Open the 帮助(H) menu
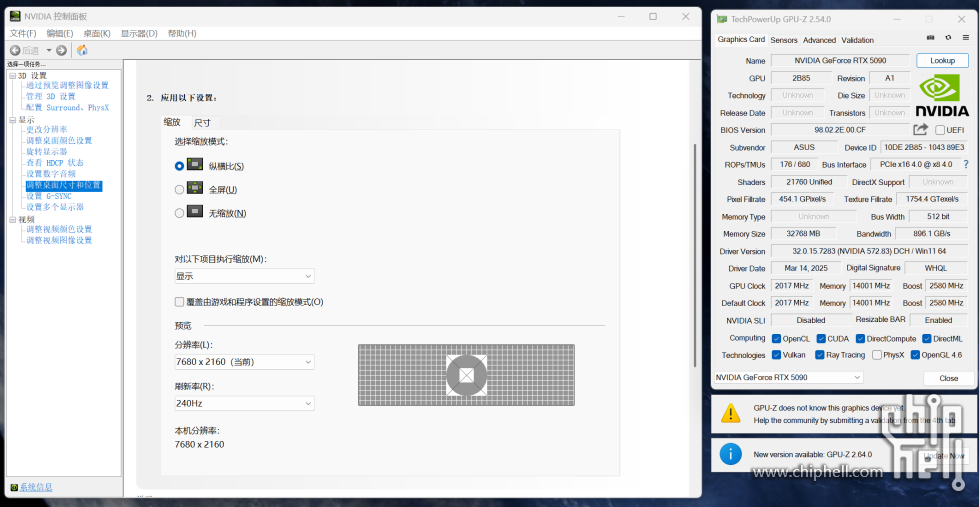This screenshot has height=507, width=979. [182, 33]
